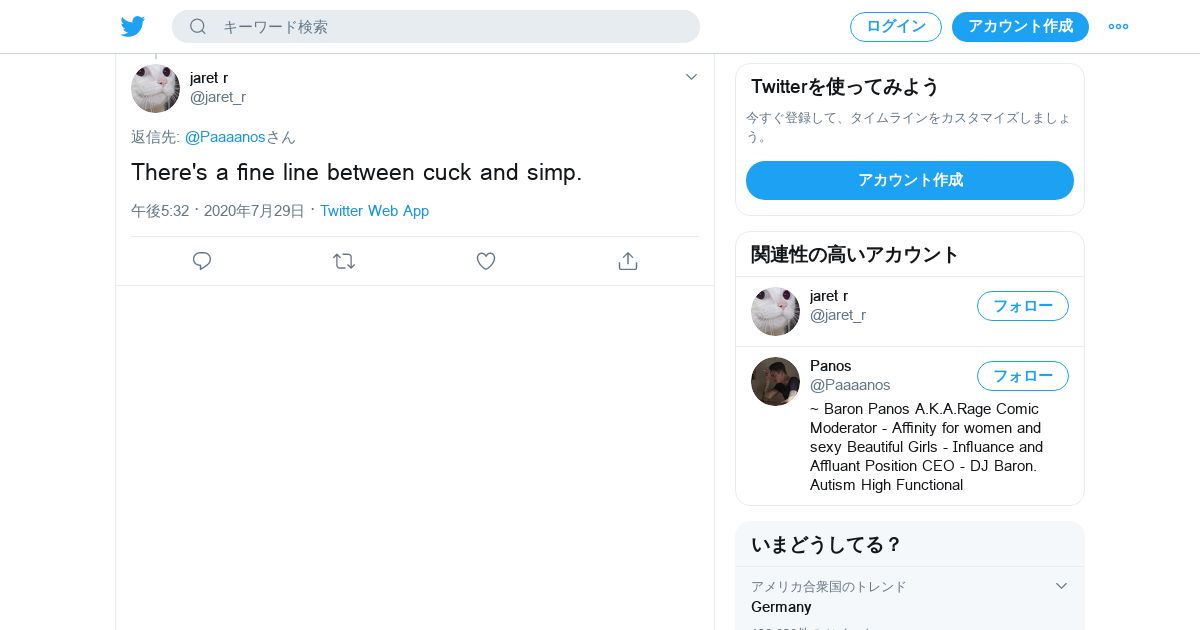Expand the Germany trend options chevron
Viewport: 1200px width, 630px height.
pyautogui.click(x=1061, y=586)
